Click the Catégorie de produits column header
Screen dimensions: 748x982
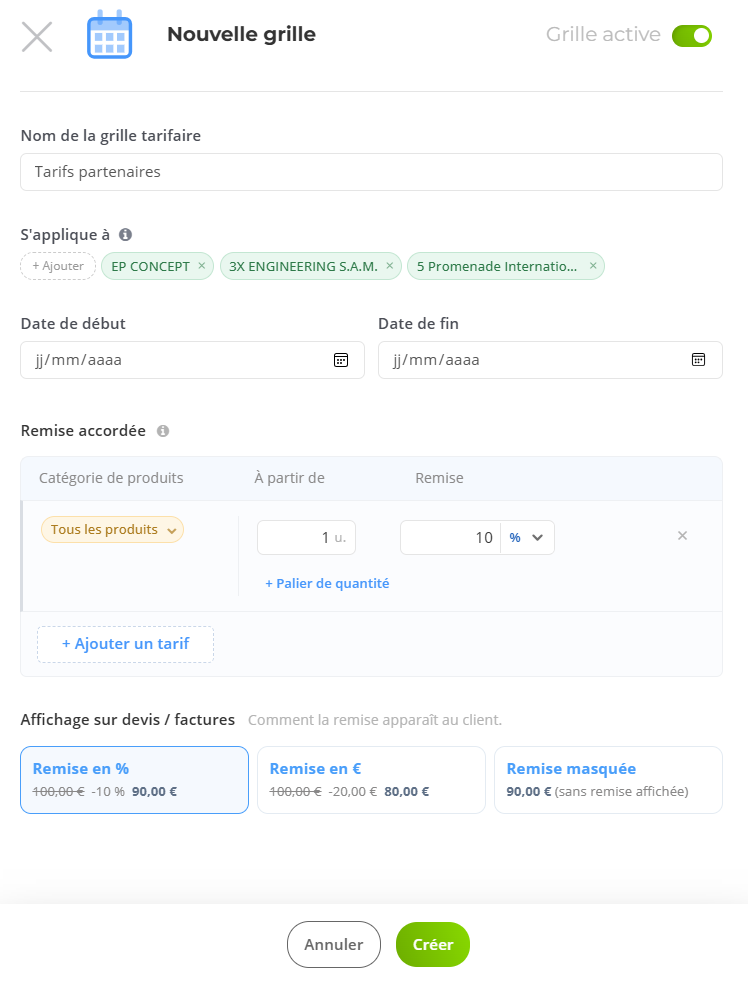[x=111, y=478]
